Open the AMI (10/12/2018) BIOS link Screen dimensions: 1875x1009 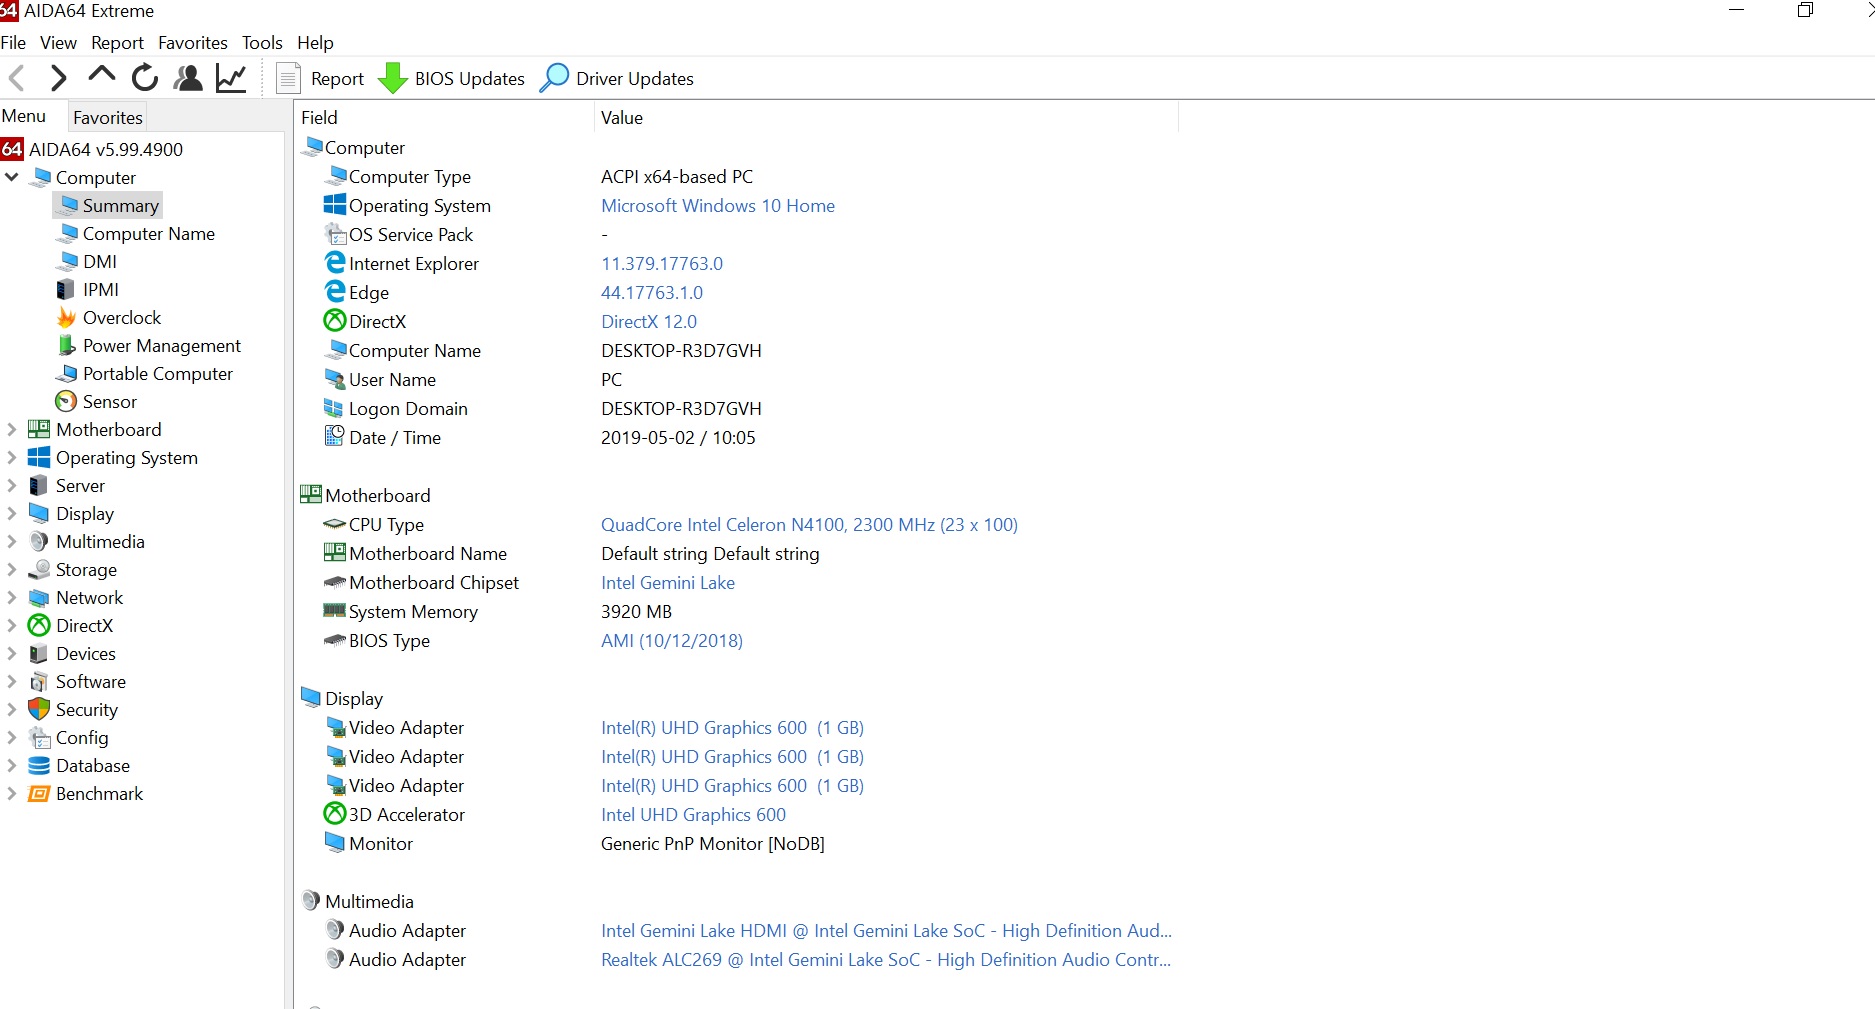(x=672, y=640)
